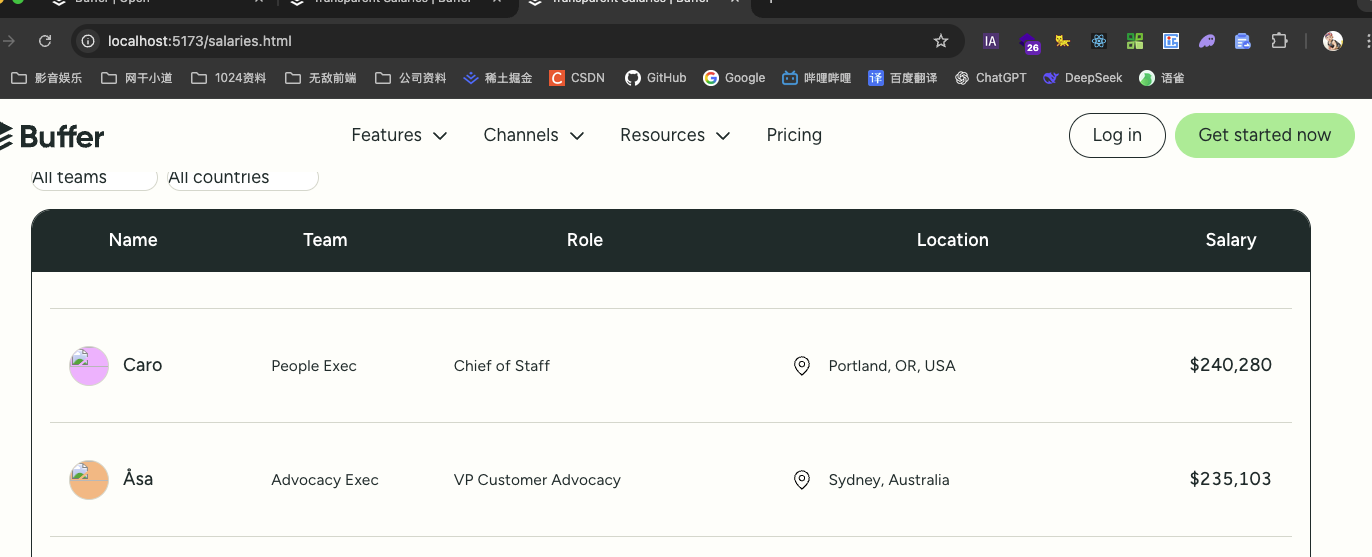Viewport: 1372px width, 557px height.
Task: Click the Log in button
Action: pyautogui.click(x=1117, y=135)
